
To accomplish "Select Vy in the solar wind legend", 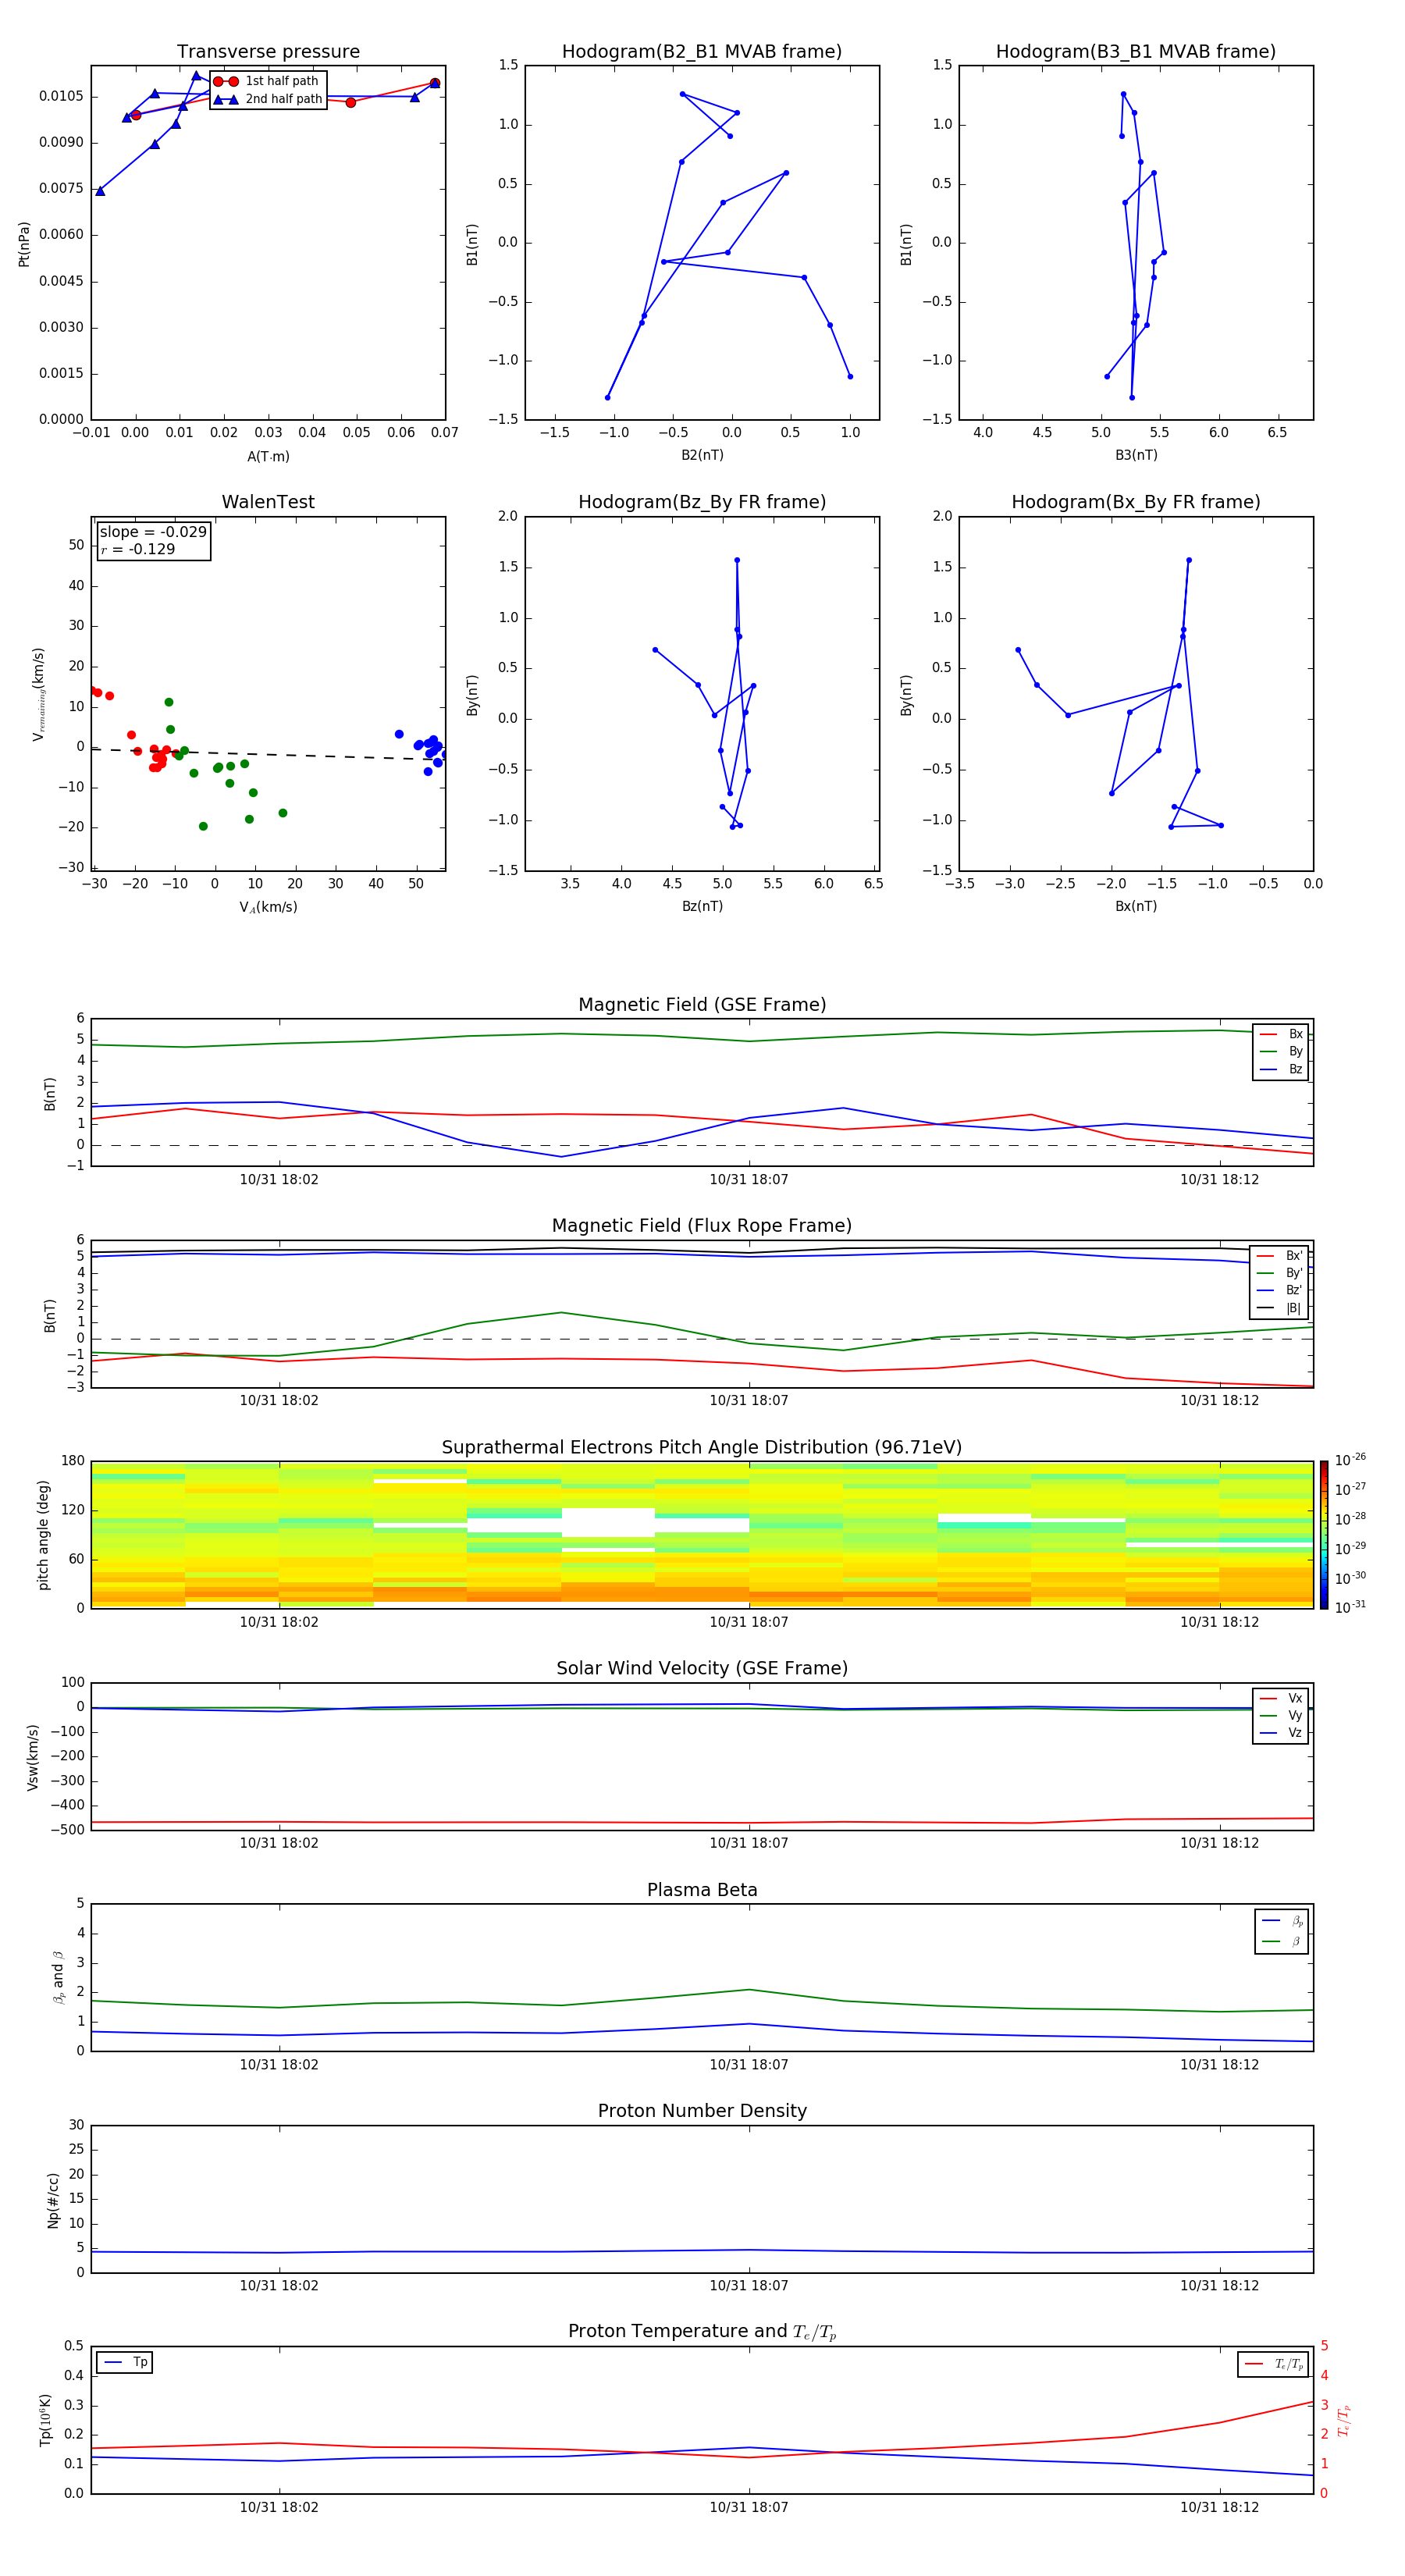I will pos(1281,1715).
